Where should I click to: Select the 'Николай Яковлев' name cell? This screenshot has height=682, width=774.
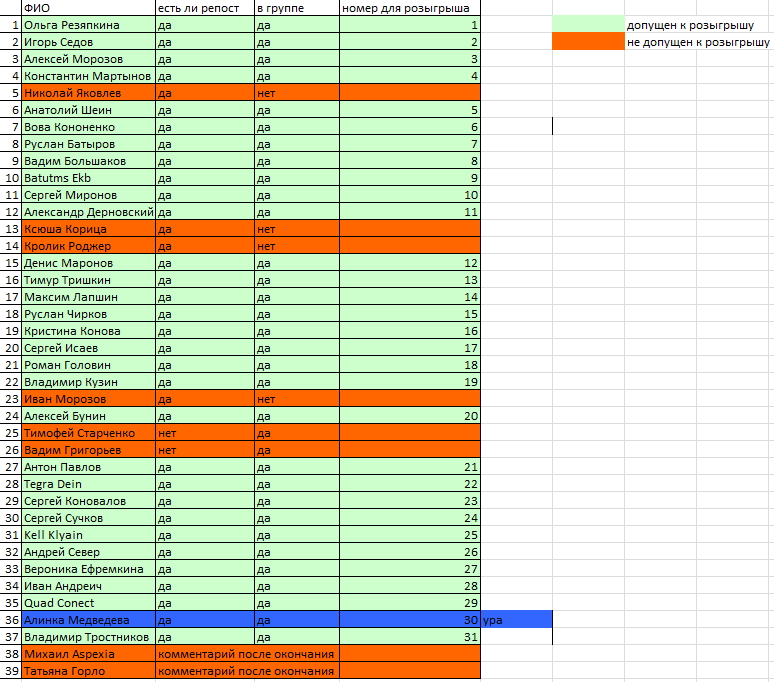tap(88, 93)
